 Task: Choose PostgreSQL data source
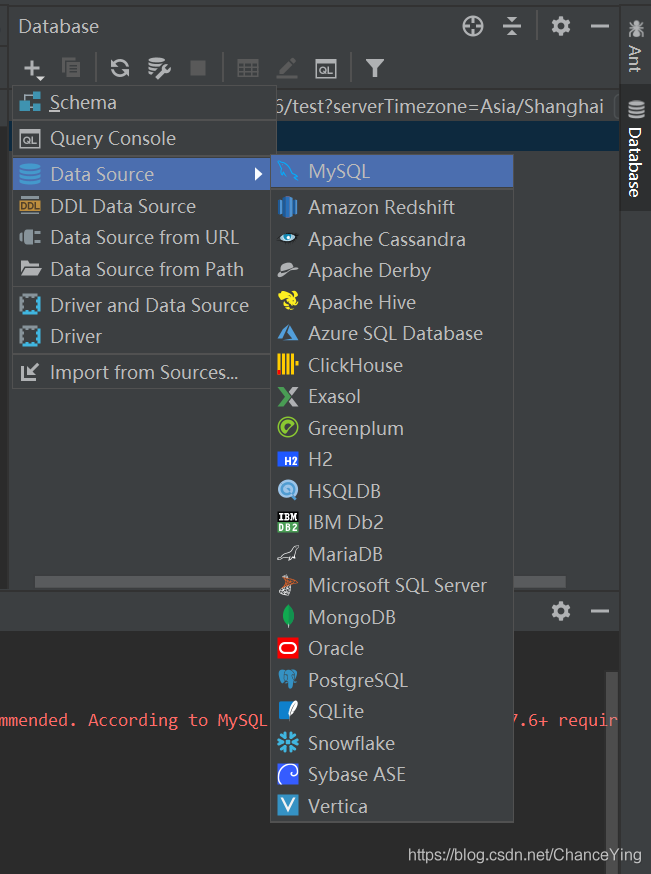point(357,680)
